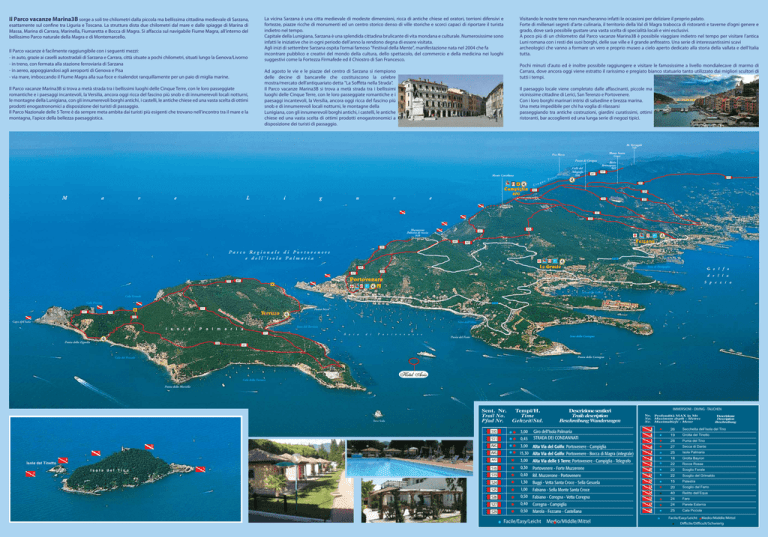Click the Golfo della Spezia sea label

pos(718,275)
